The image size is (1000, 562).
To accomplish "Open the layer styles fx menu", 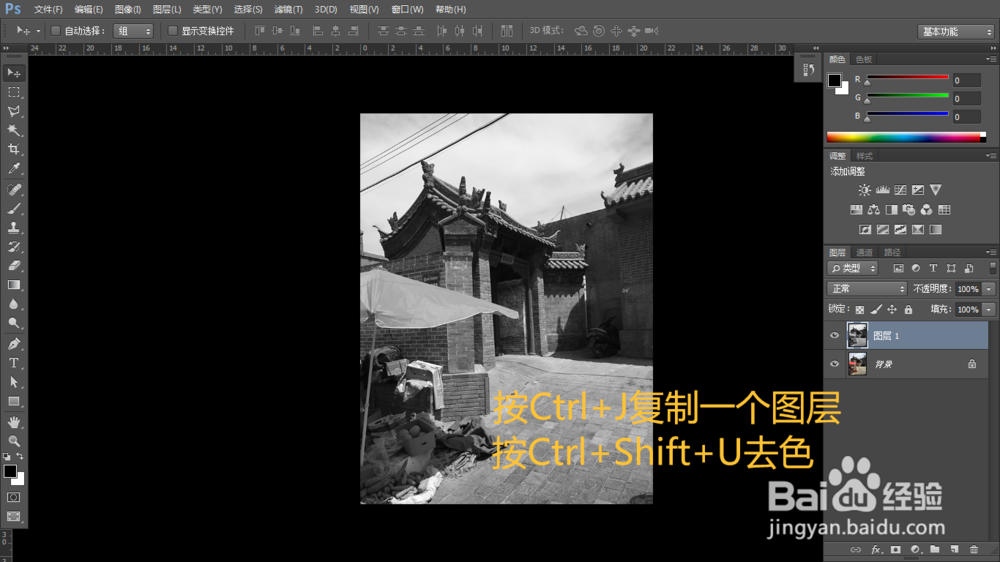I will pos(876,549).
